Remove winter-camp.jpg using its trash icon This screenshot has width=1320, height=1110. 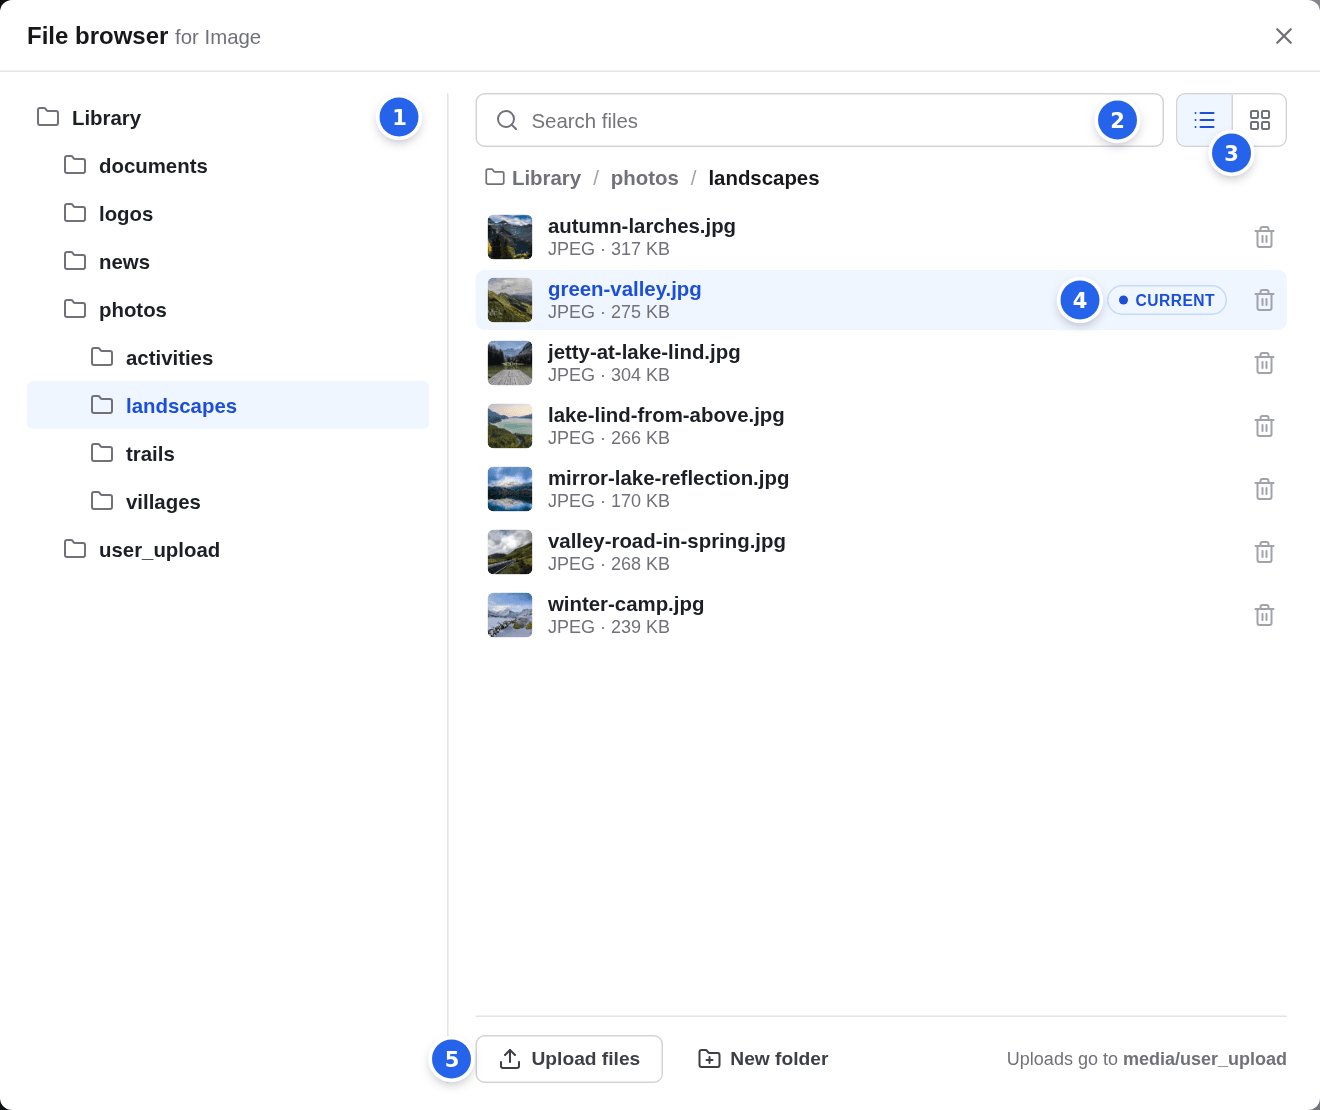[1264, 615]
